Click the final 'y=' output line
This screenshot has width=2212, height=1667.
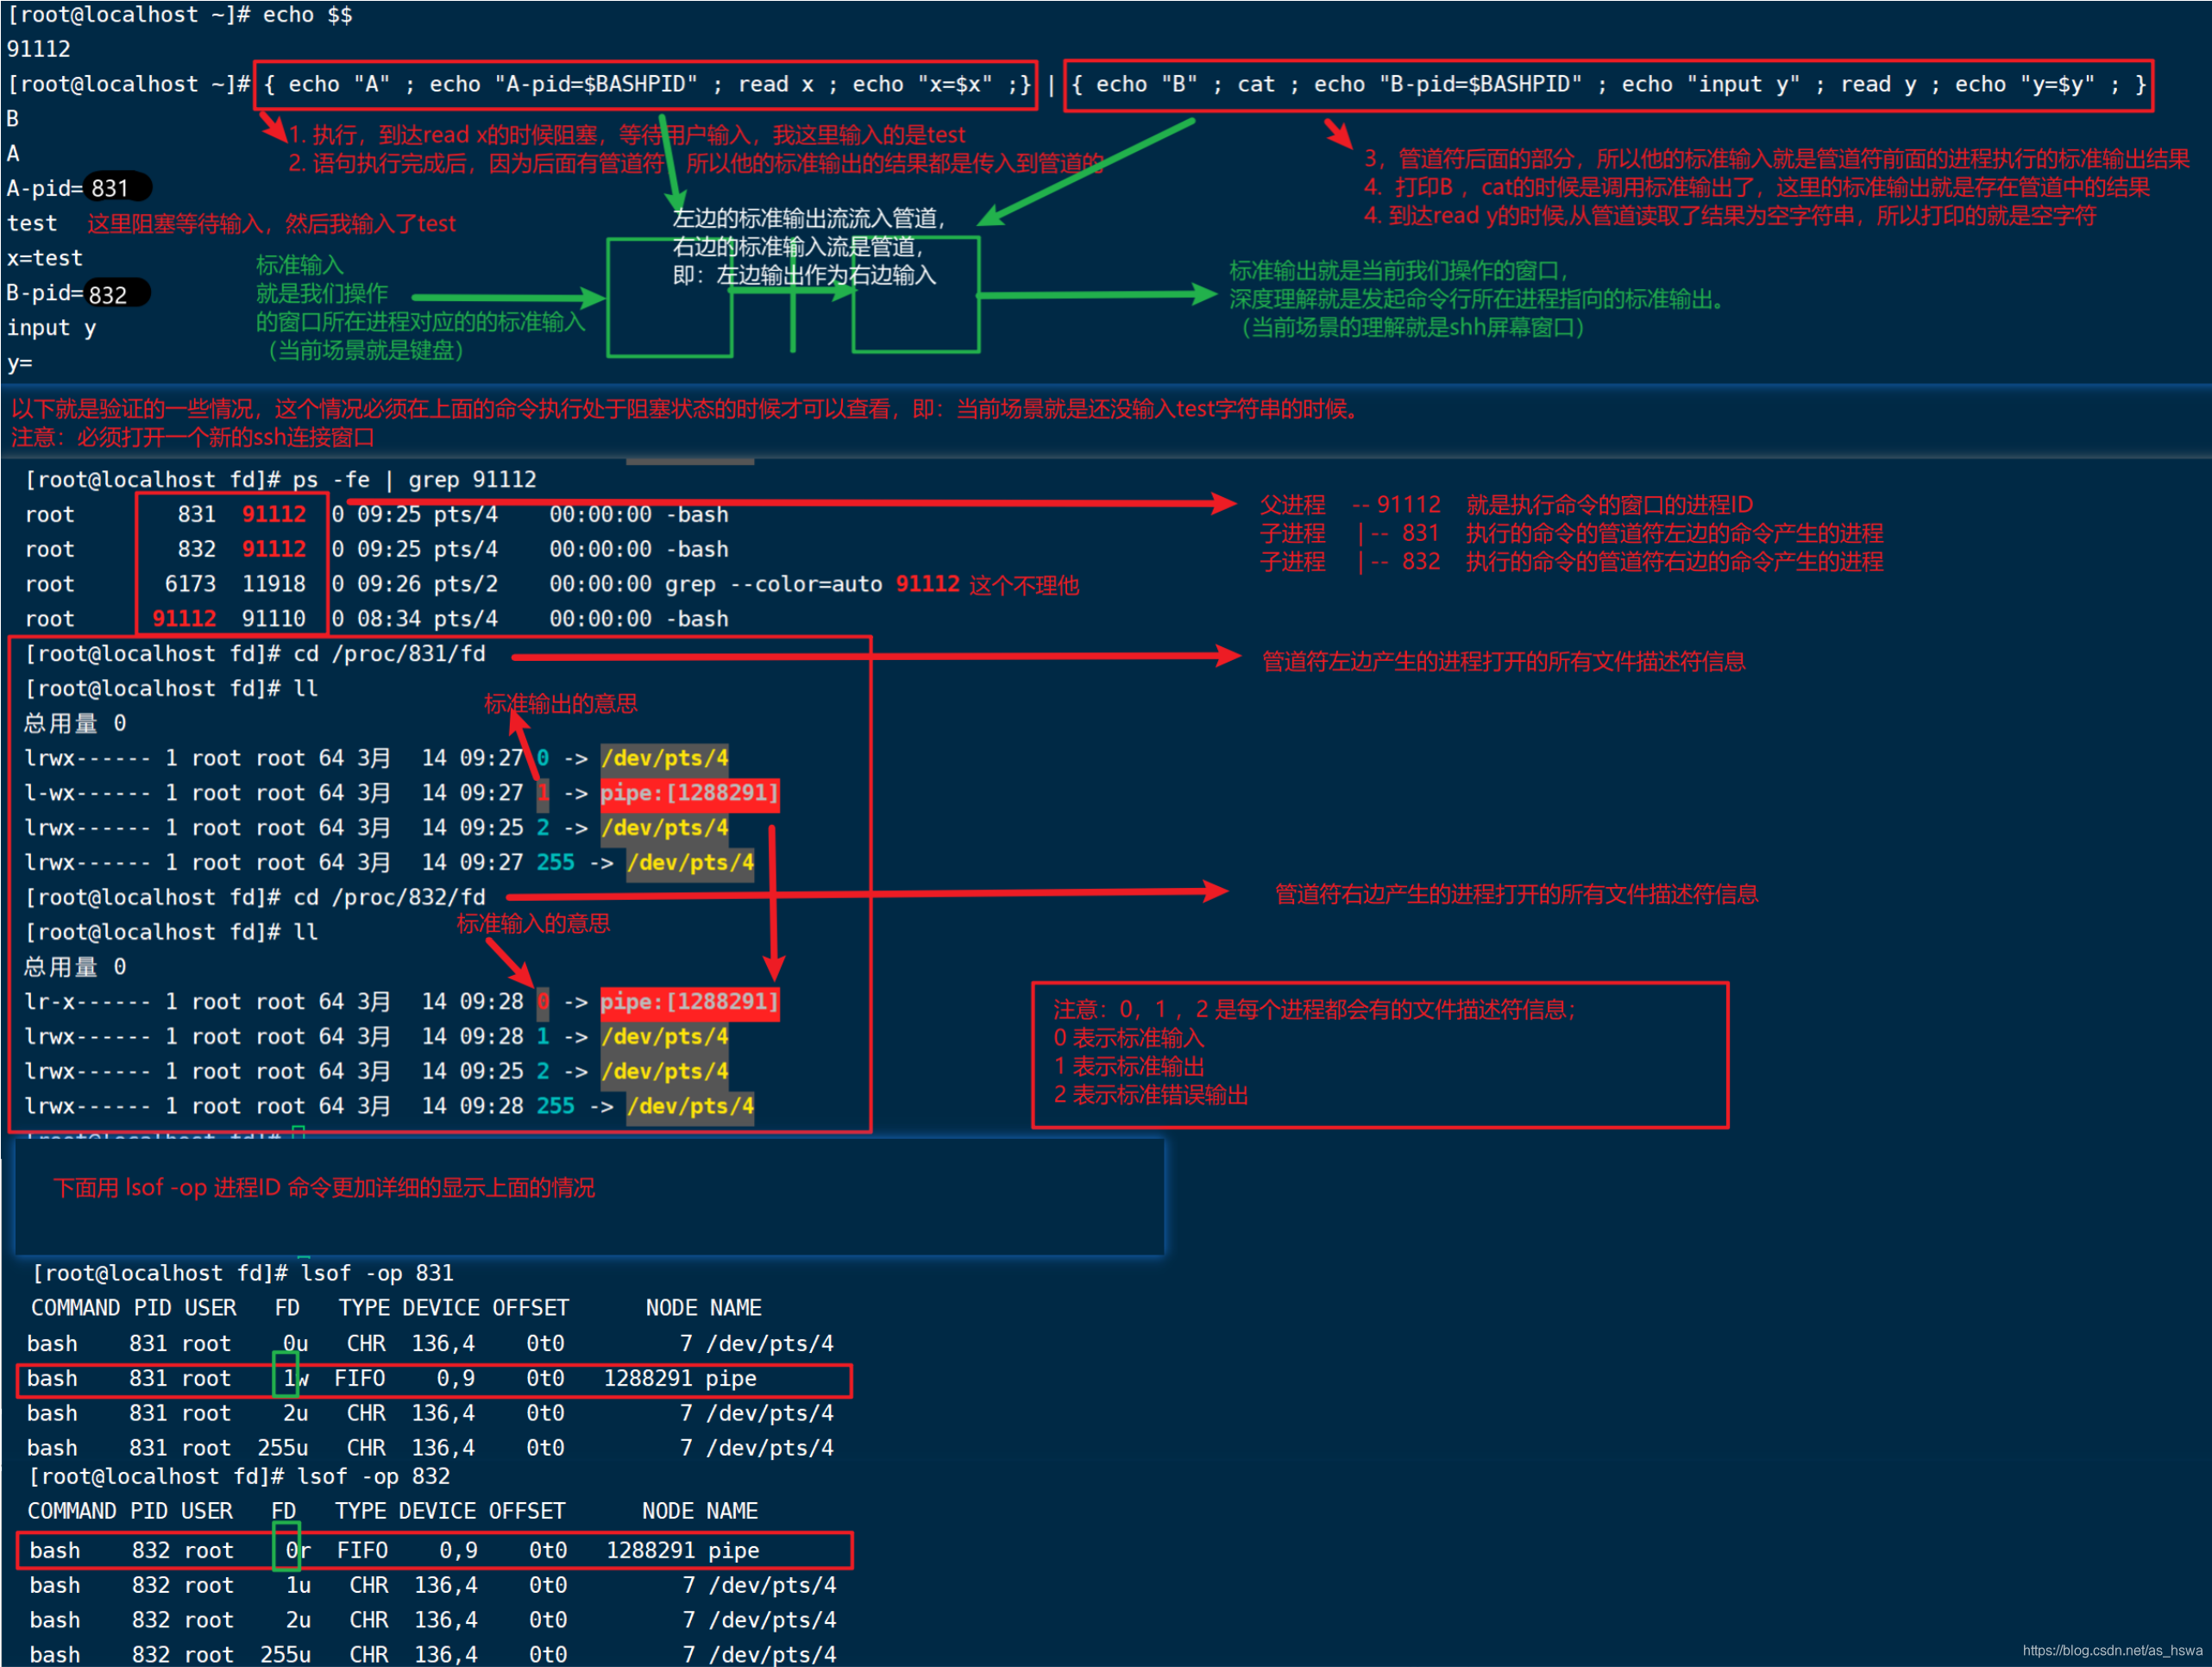(20, 363)
